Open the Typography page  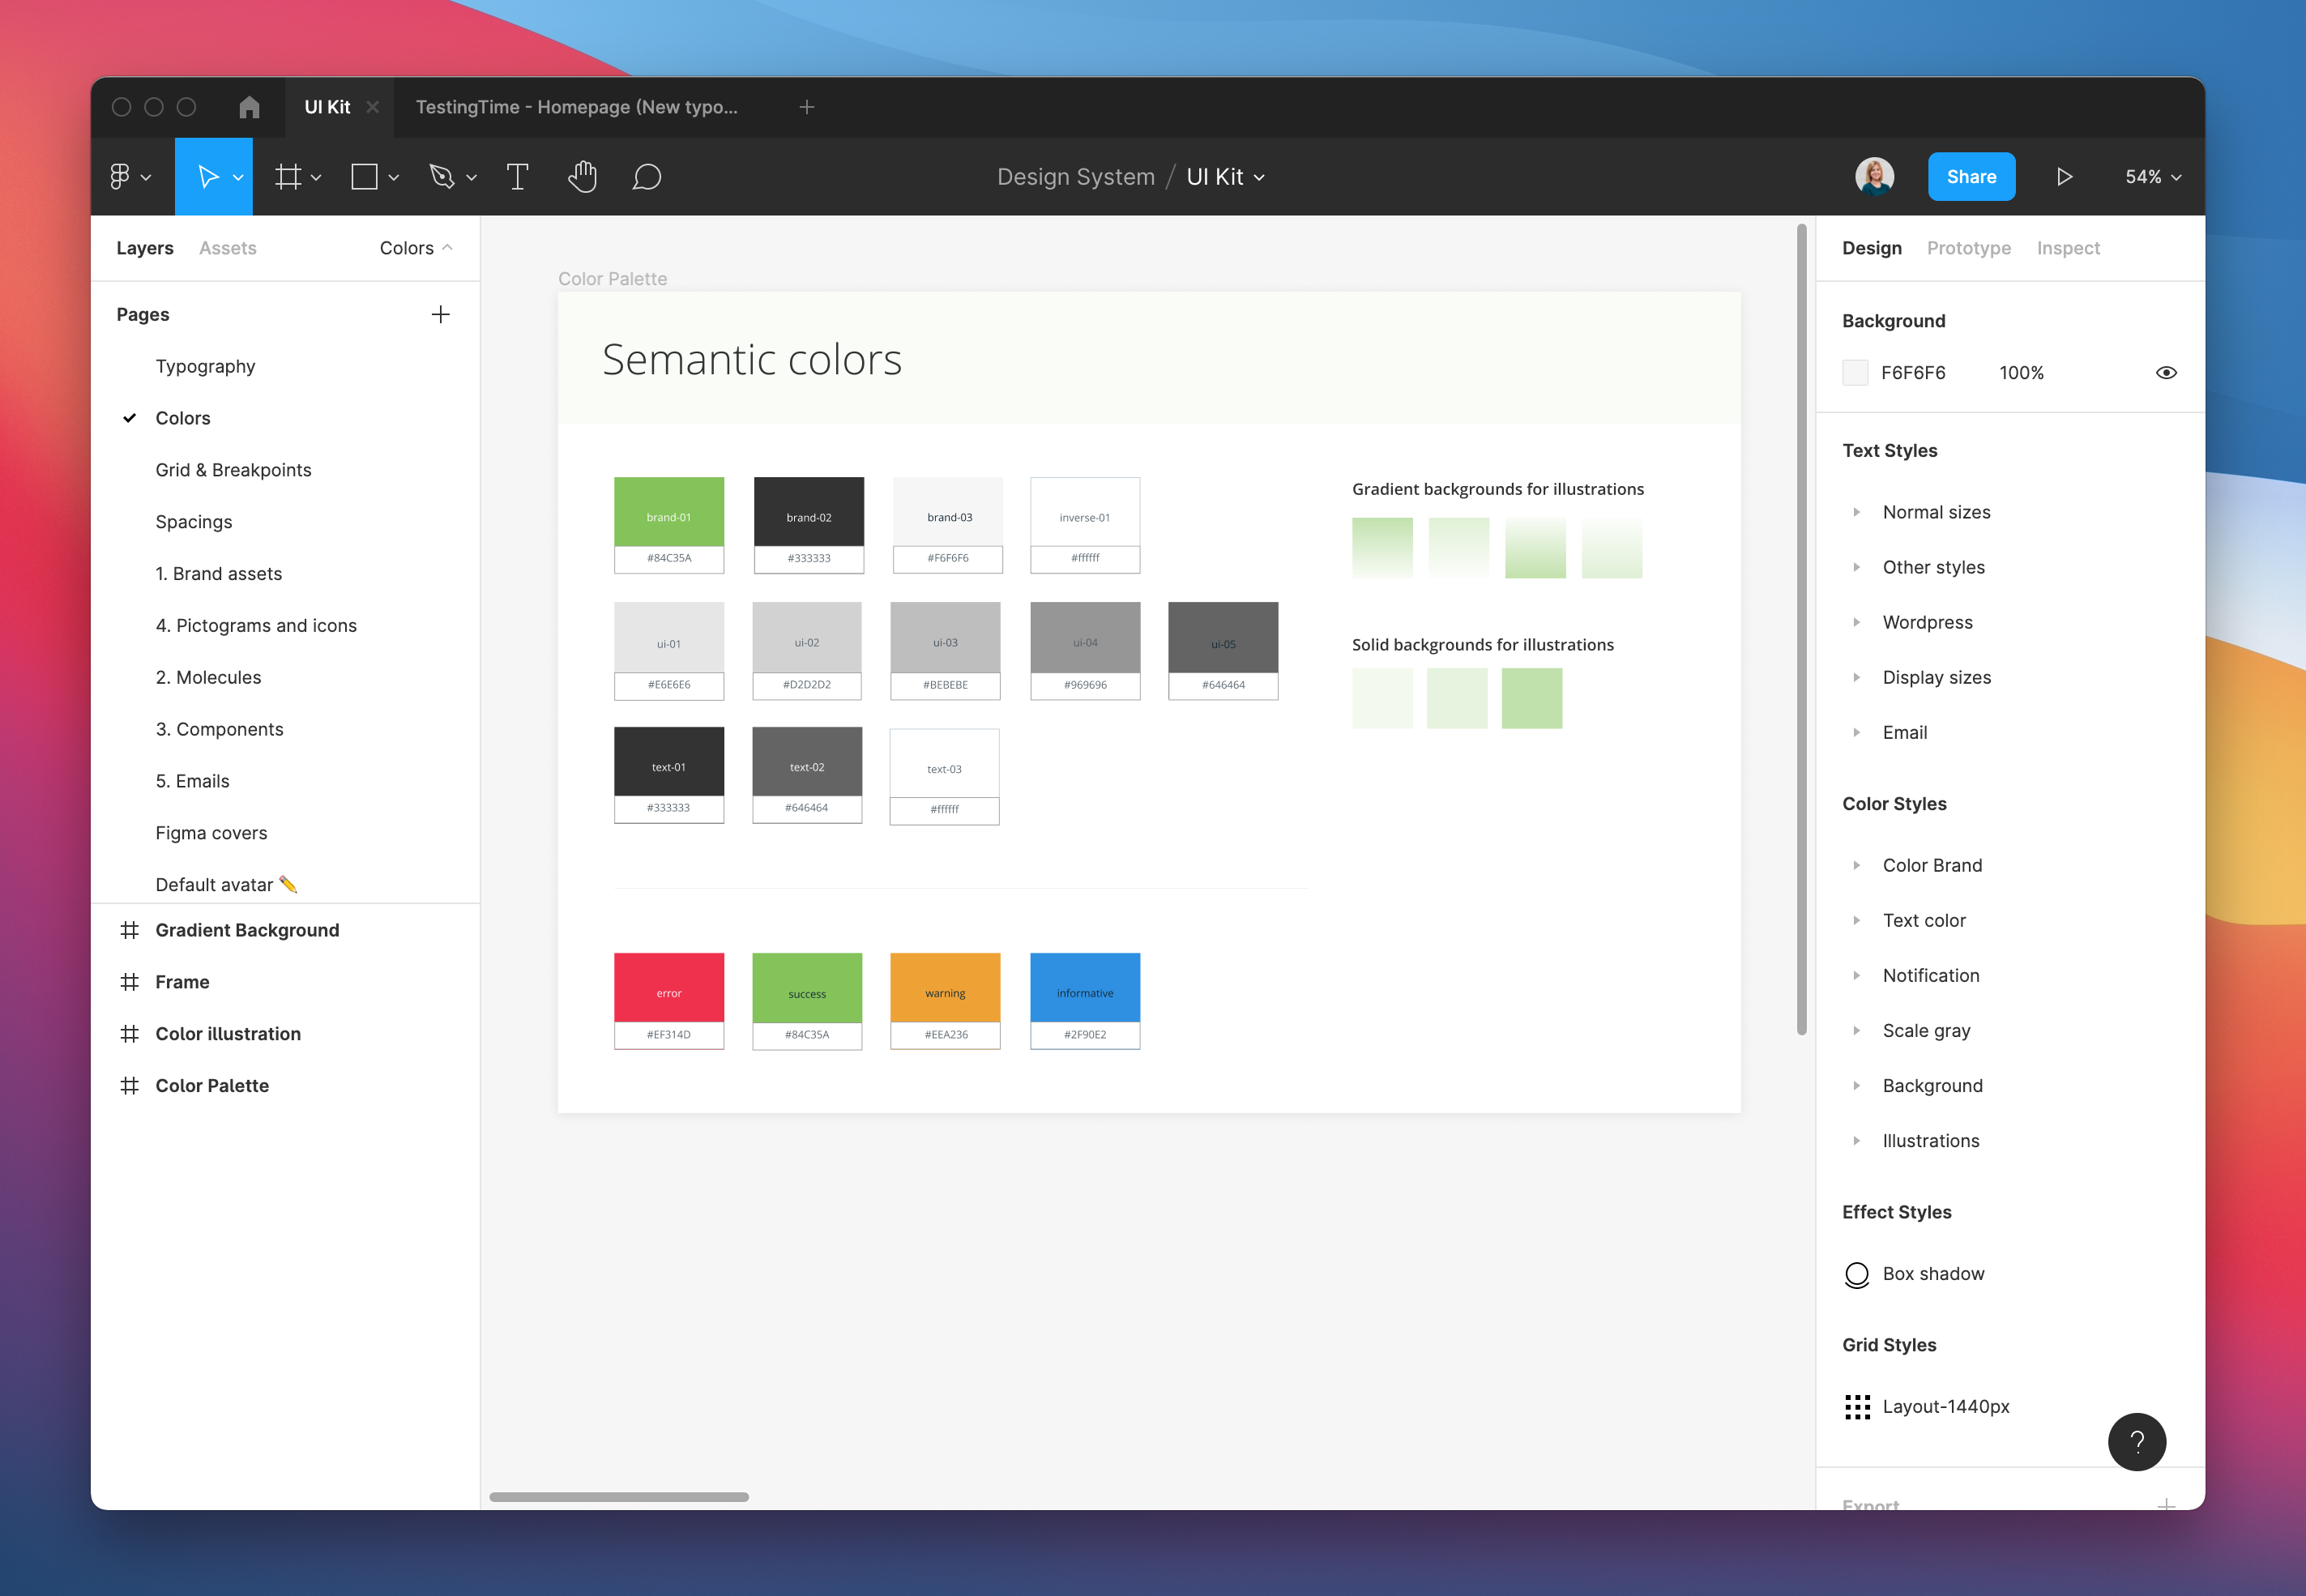[205, 366]
